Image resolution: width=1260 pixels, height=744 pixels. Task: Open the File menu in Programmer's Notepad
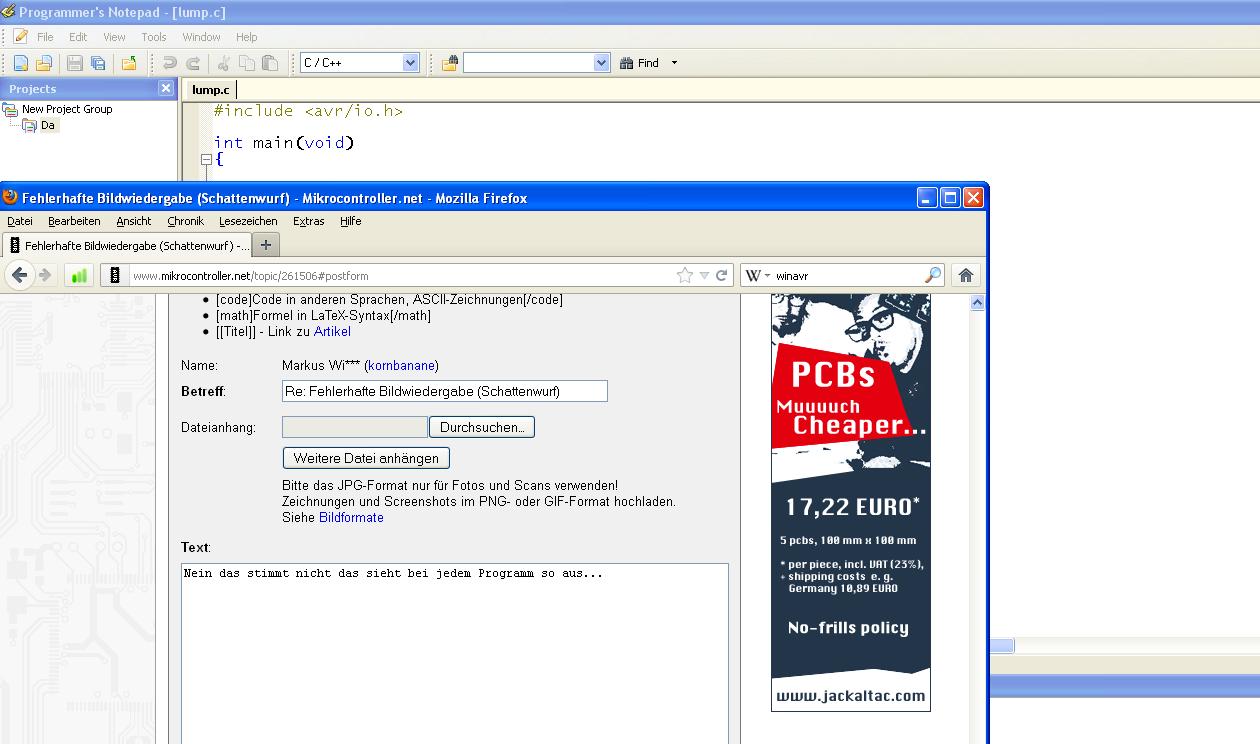[45, 37]
